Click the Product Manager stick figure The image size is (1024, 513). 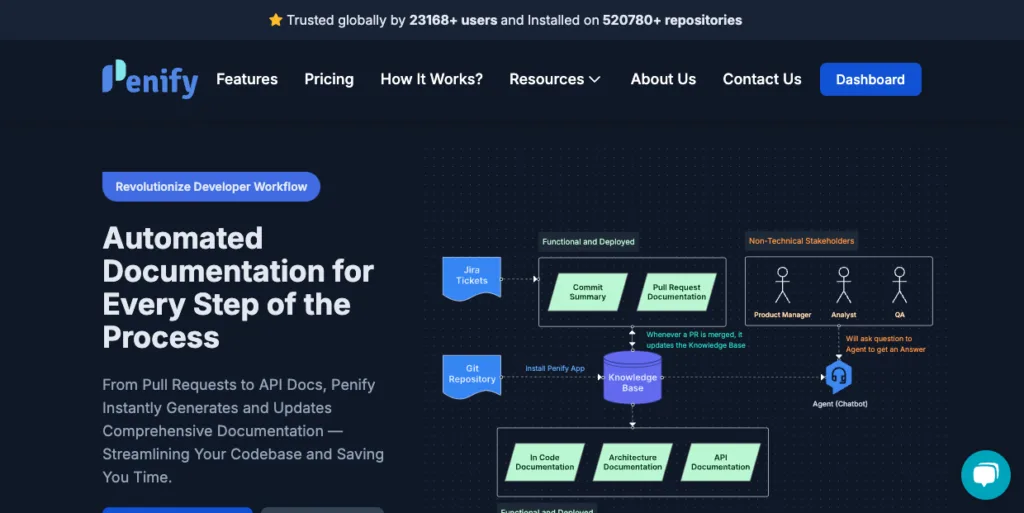point(782,285)
